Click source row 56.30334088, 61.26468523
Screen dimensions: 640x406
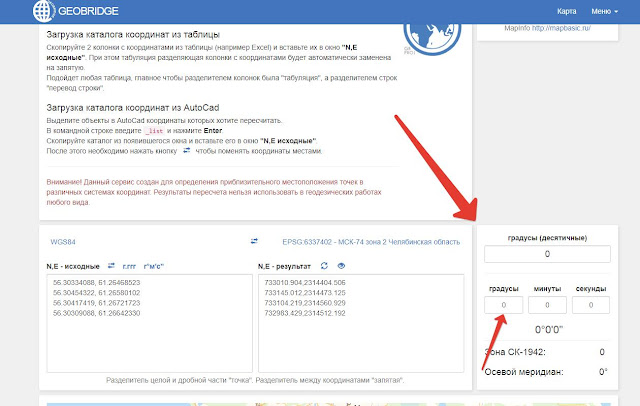[96, 282]
